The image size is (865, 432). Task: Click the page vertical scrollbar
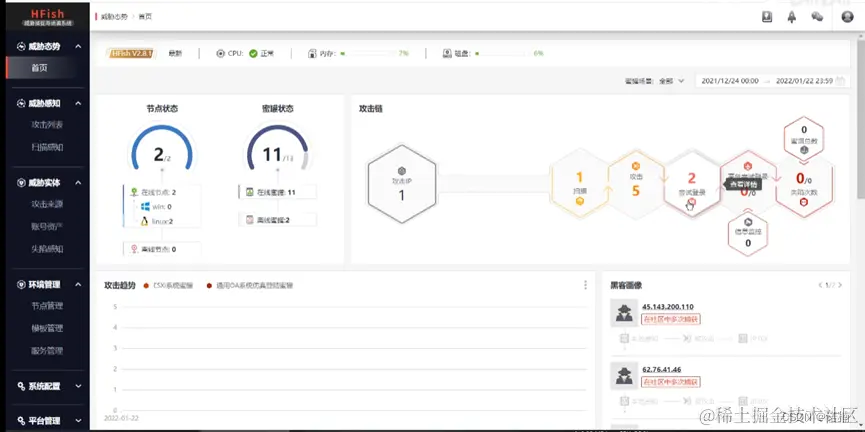point(861,119)
